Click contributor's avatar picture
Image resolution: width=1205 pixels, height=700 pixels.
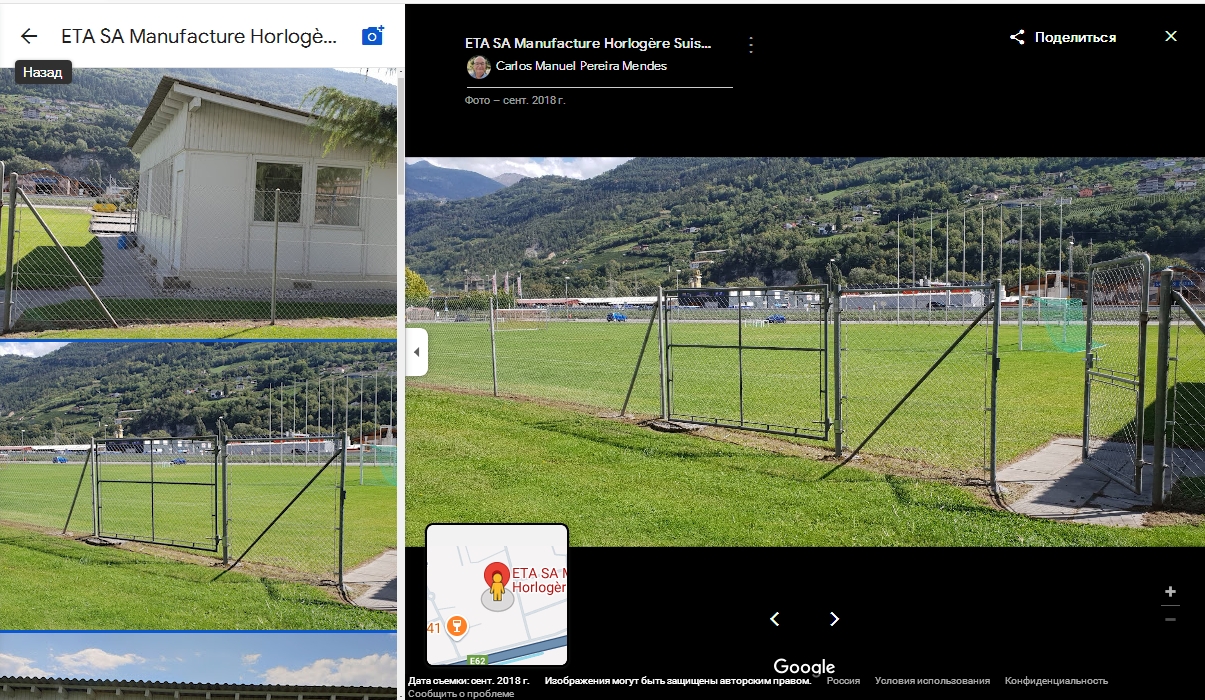[x=479, y=67]
